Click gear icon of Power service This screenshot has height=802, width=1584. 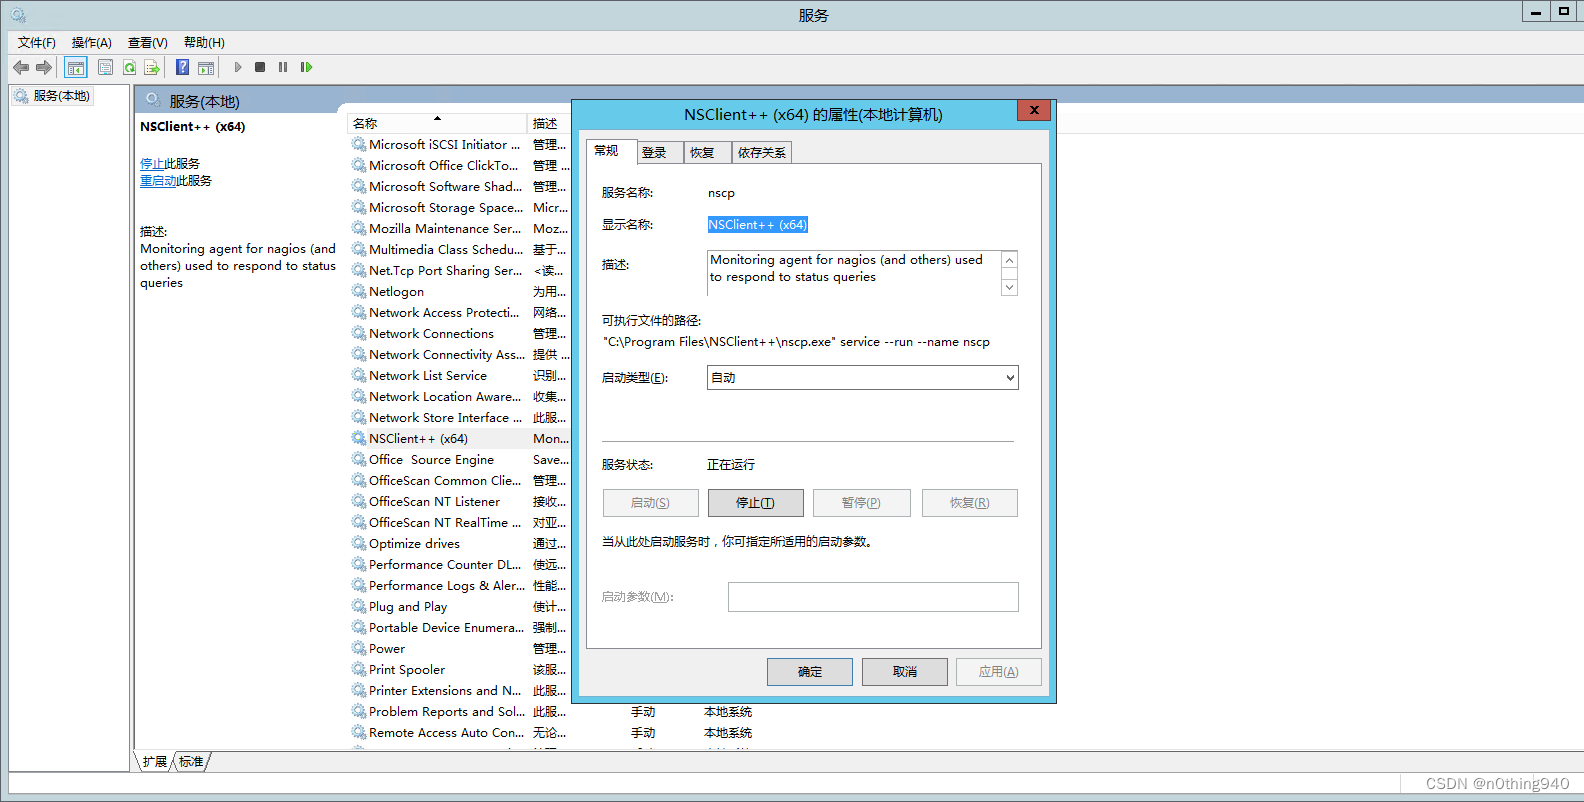click(359, 648)
